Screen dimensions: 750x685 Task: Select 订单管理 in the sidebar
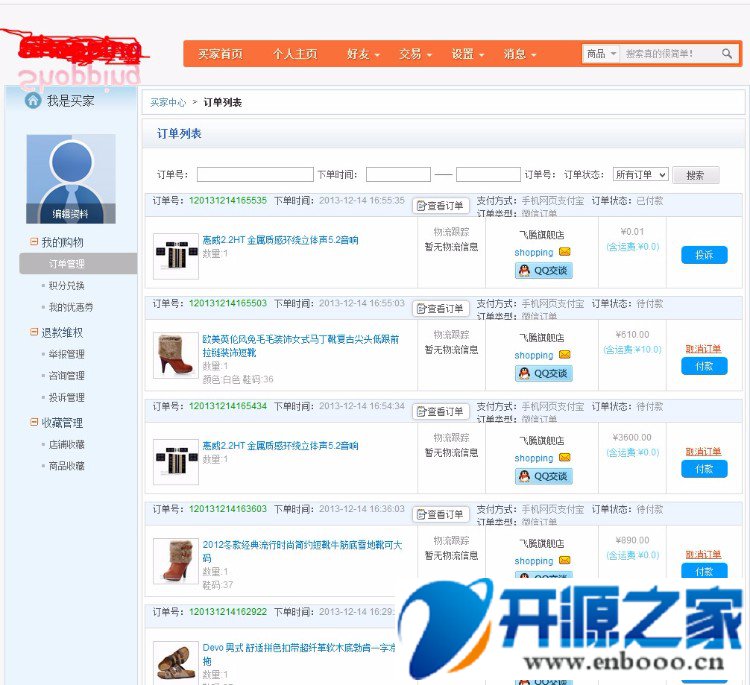click(78, 264)
